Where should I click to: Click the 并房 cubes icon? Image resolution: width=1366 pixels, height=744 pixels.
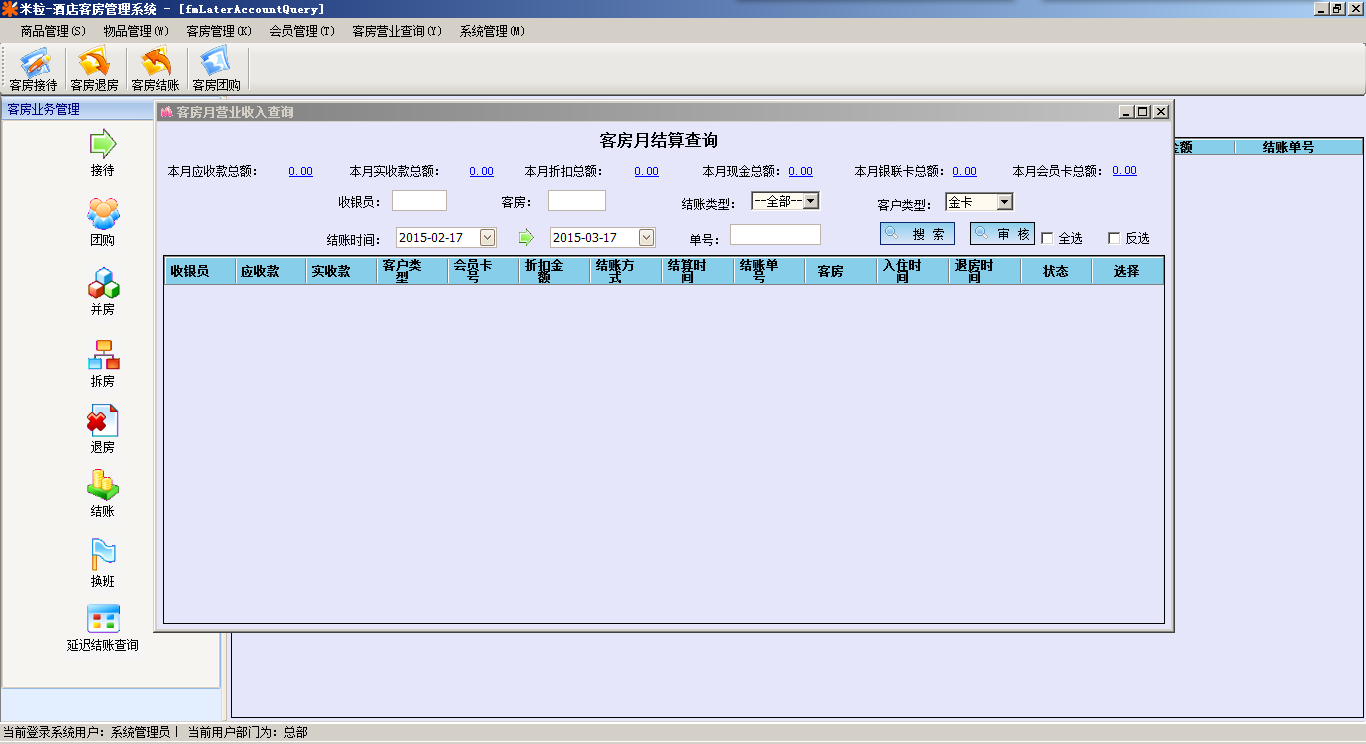[103, 284]
